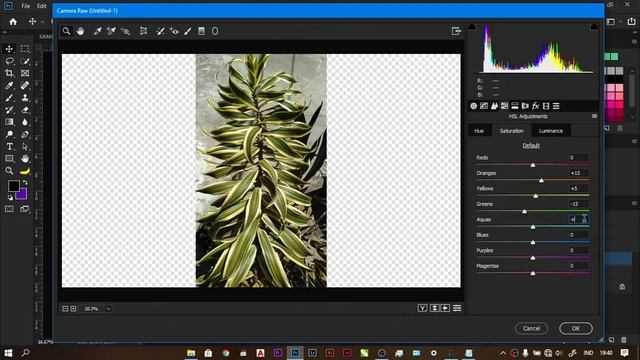Open Windows Start menu
Viewport: 640px width, 360px height.
click(x=8, y=353)
